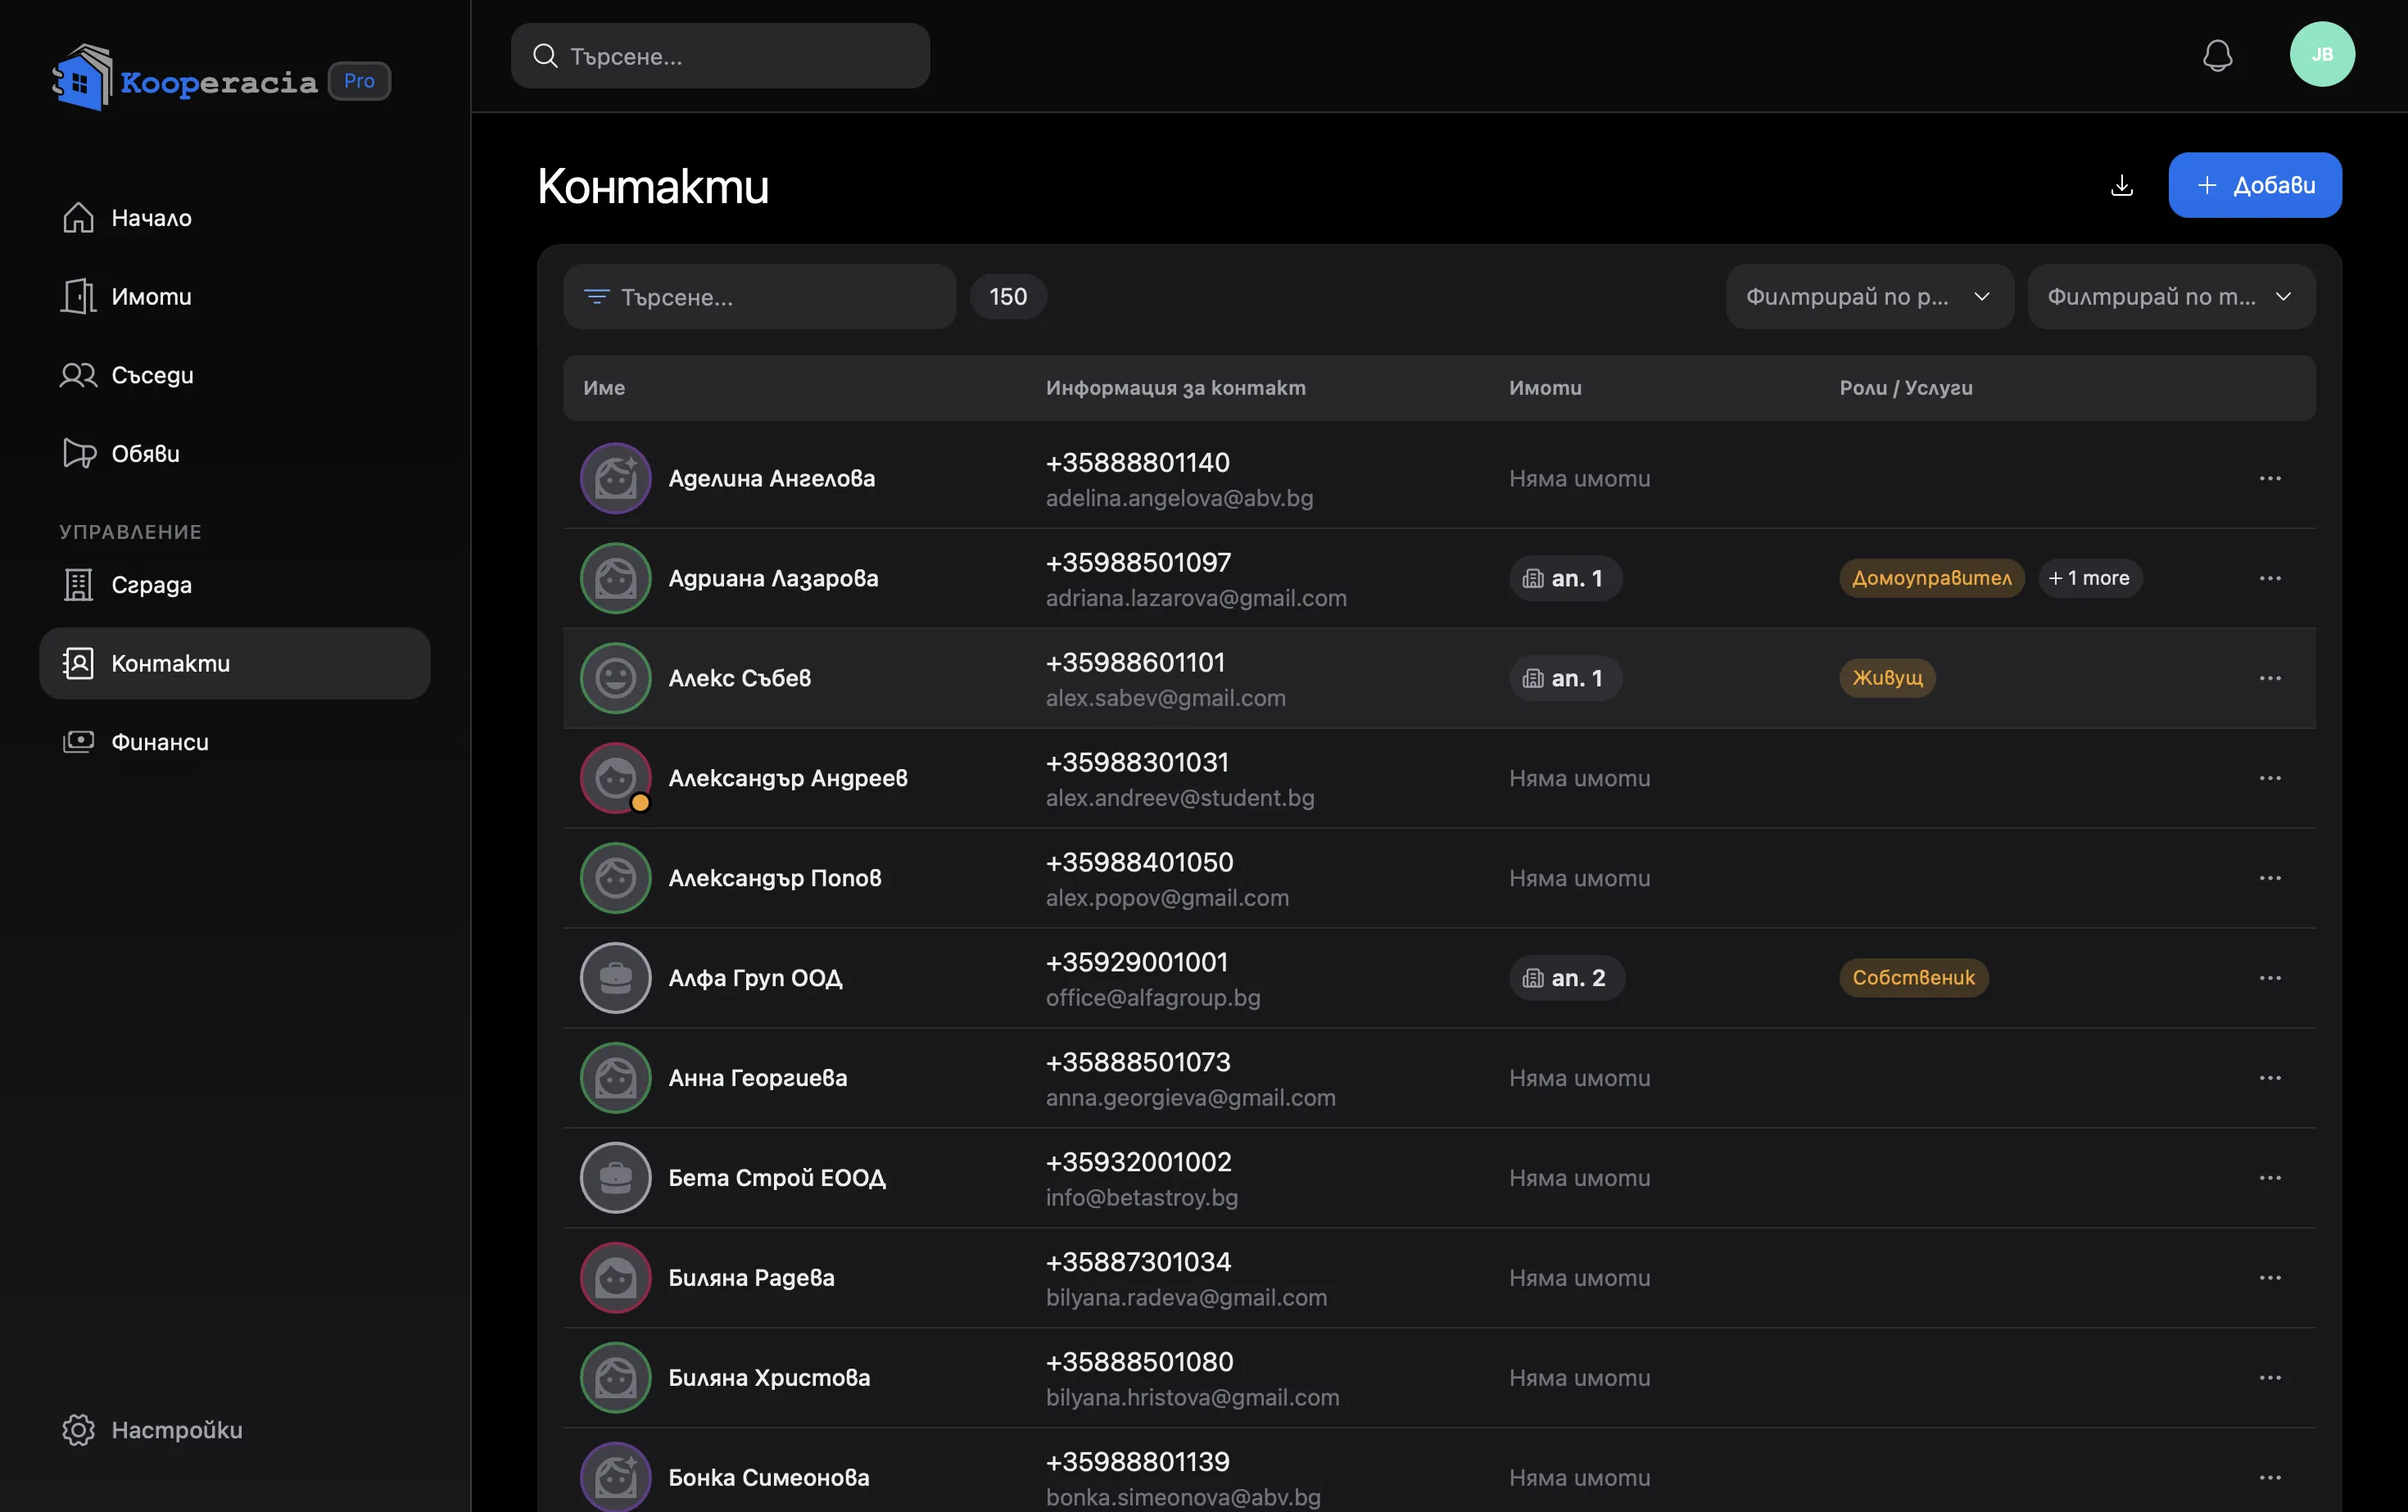2408x1512 pixels.
Task: Click the Pro badge next to logo
Action: pos(359,81)
